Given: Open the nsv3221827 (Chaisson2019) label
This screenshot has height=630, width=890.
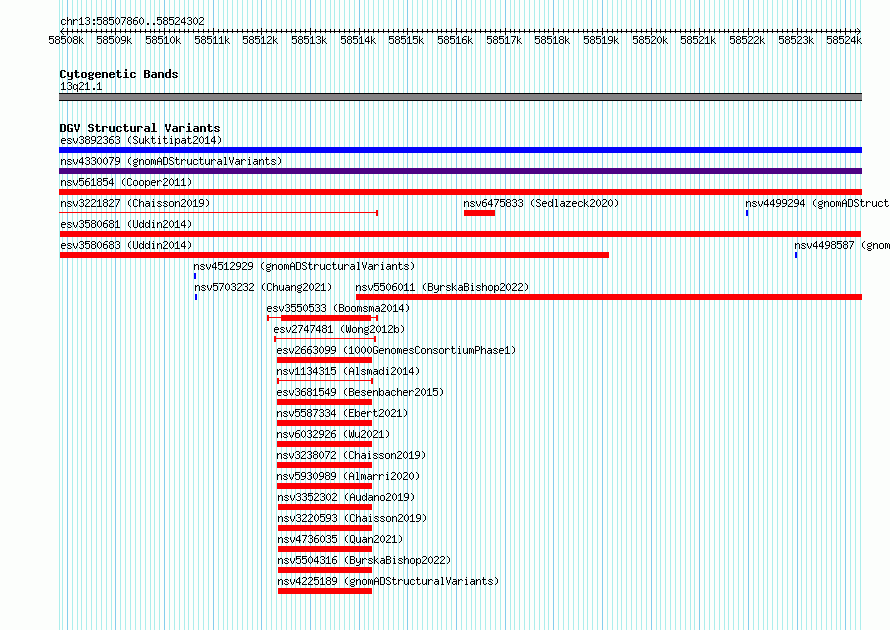Looking at the screenshot, I should 135,203.
